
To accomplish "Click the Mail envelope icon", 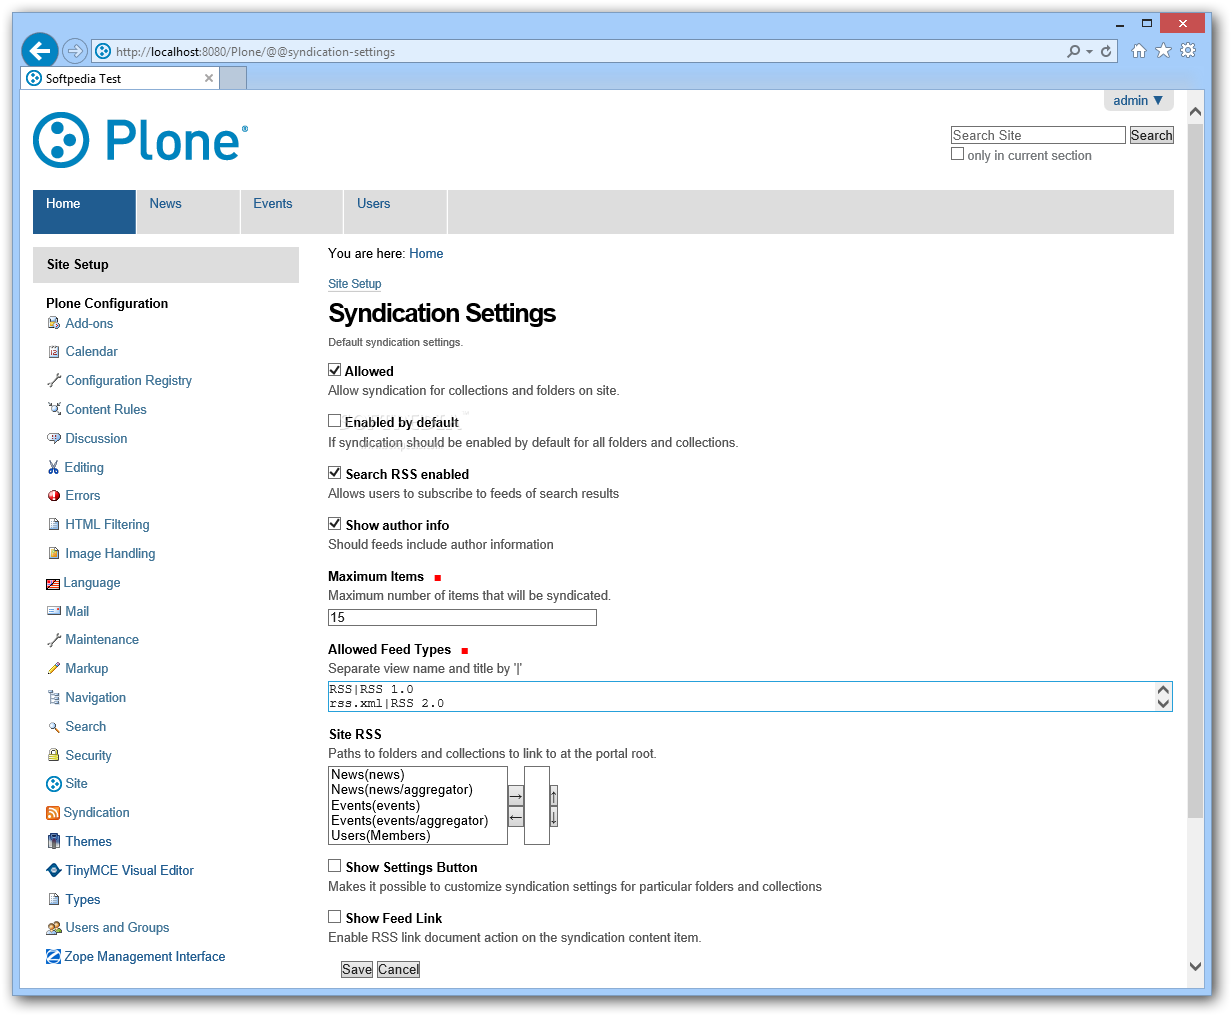I will 54,611.
